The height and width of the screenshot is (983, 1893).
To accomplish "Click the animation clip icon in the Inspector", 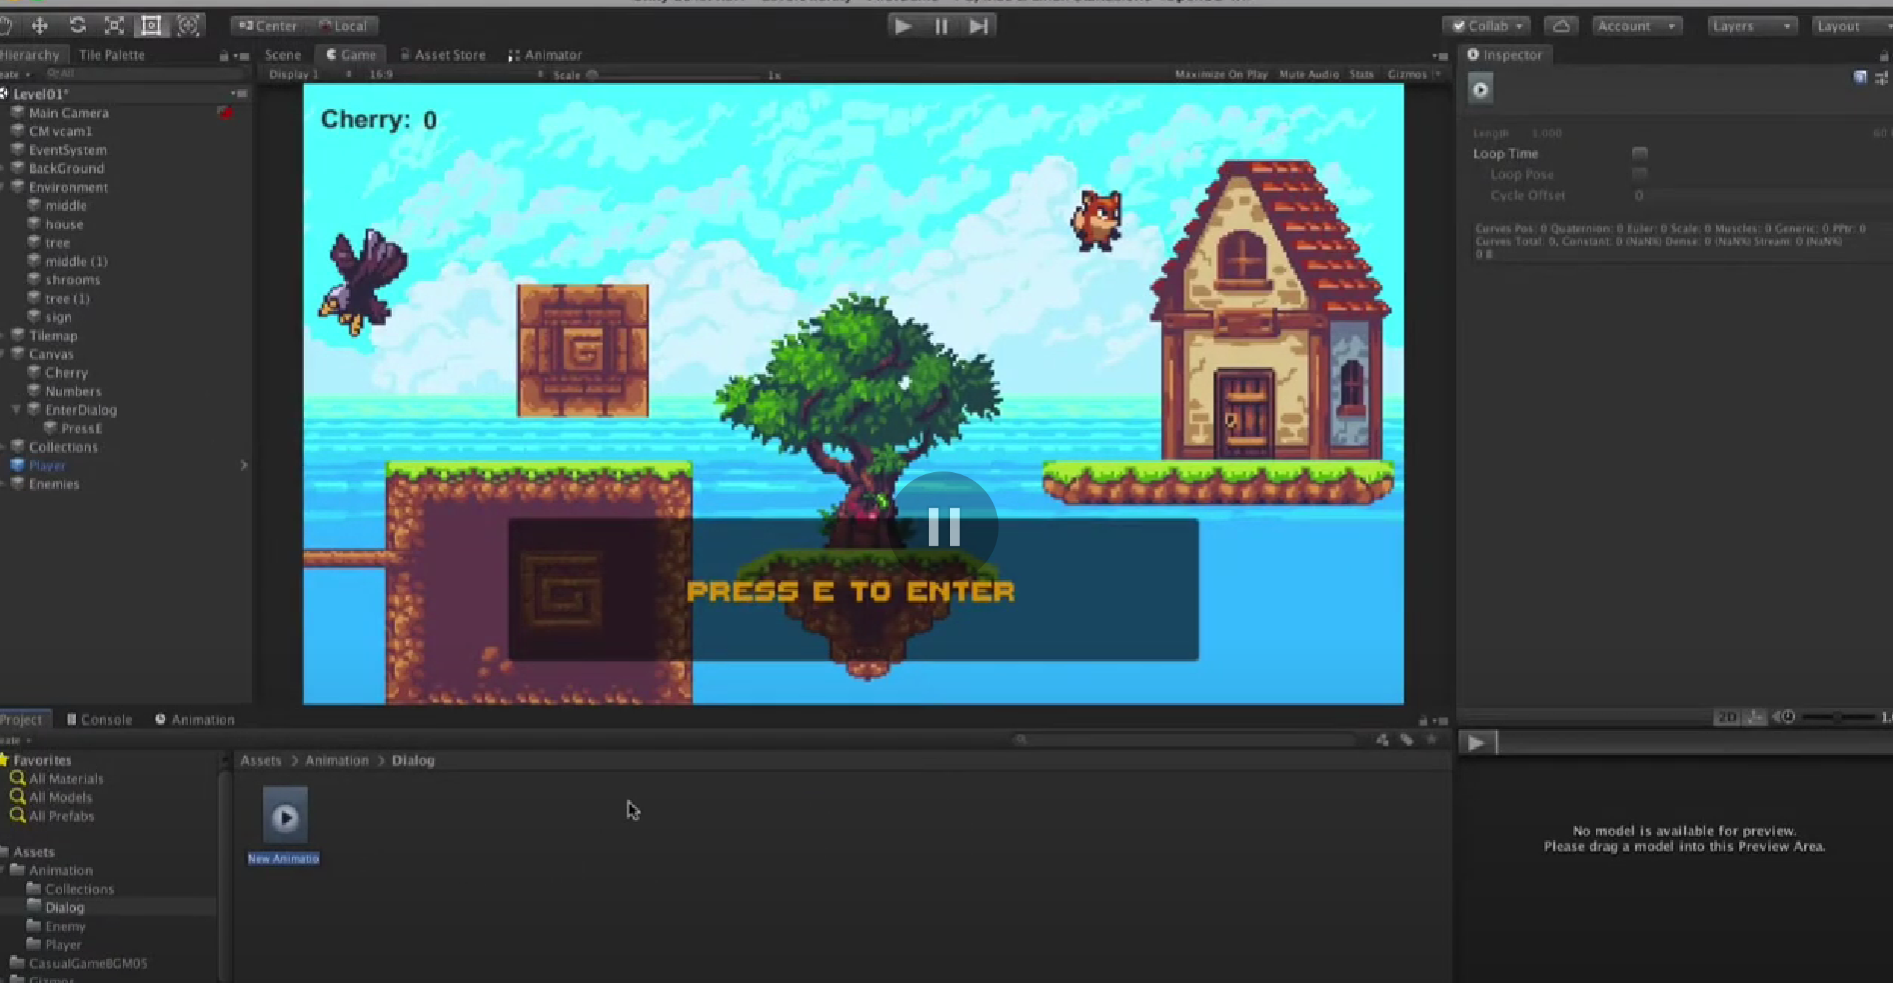I will pyautogui.click(x=1480, y=89).
